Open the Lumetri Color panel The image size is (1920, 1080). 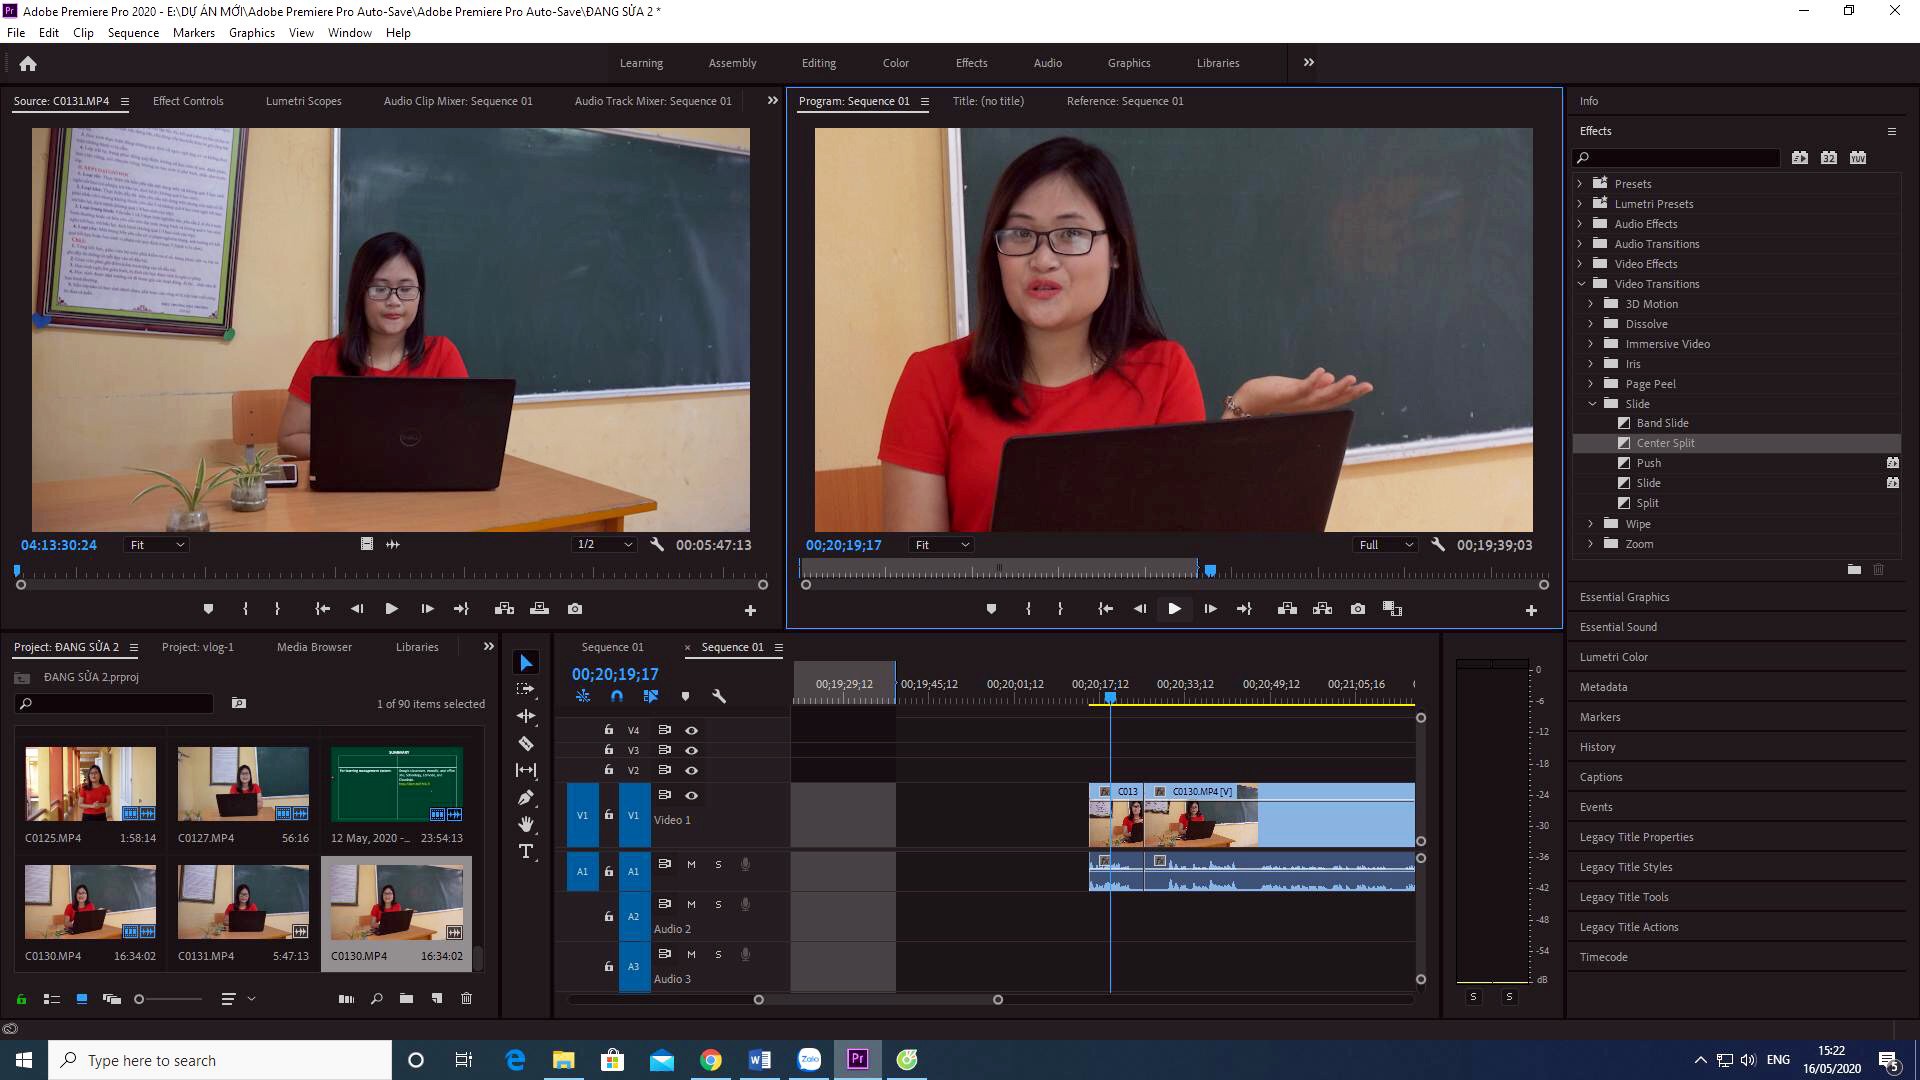pos(1613,657)
